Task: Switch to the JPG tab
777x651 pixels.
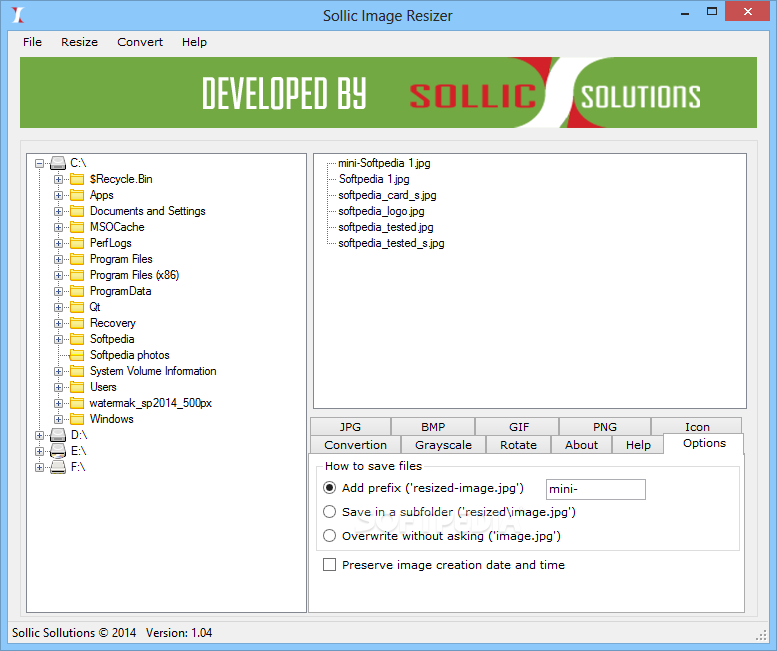Action: pos(350,427)
